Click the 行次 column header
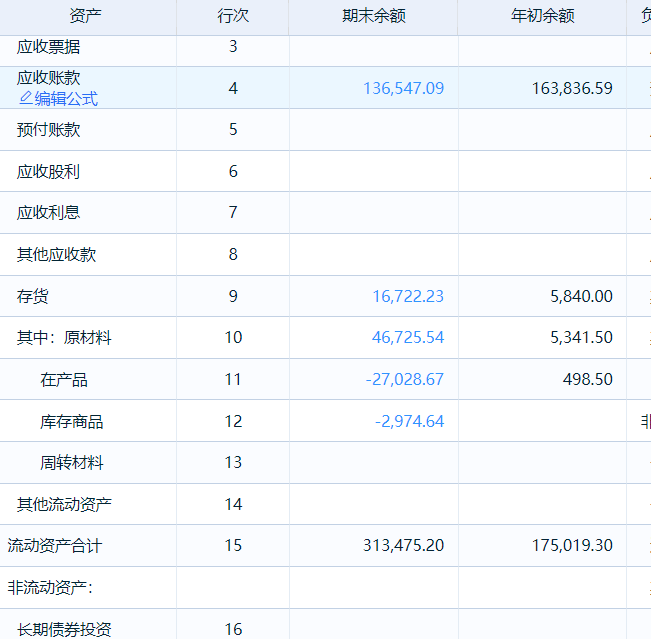The width and height of the screenshot is (651, 639). [x=233, y=17]
